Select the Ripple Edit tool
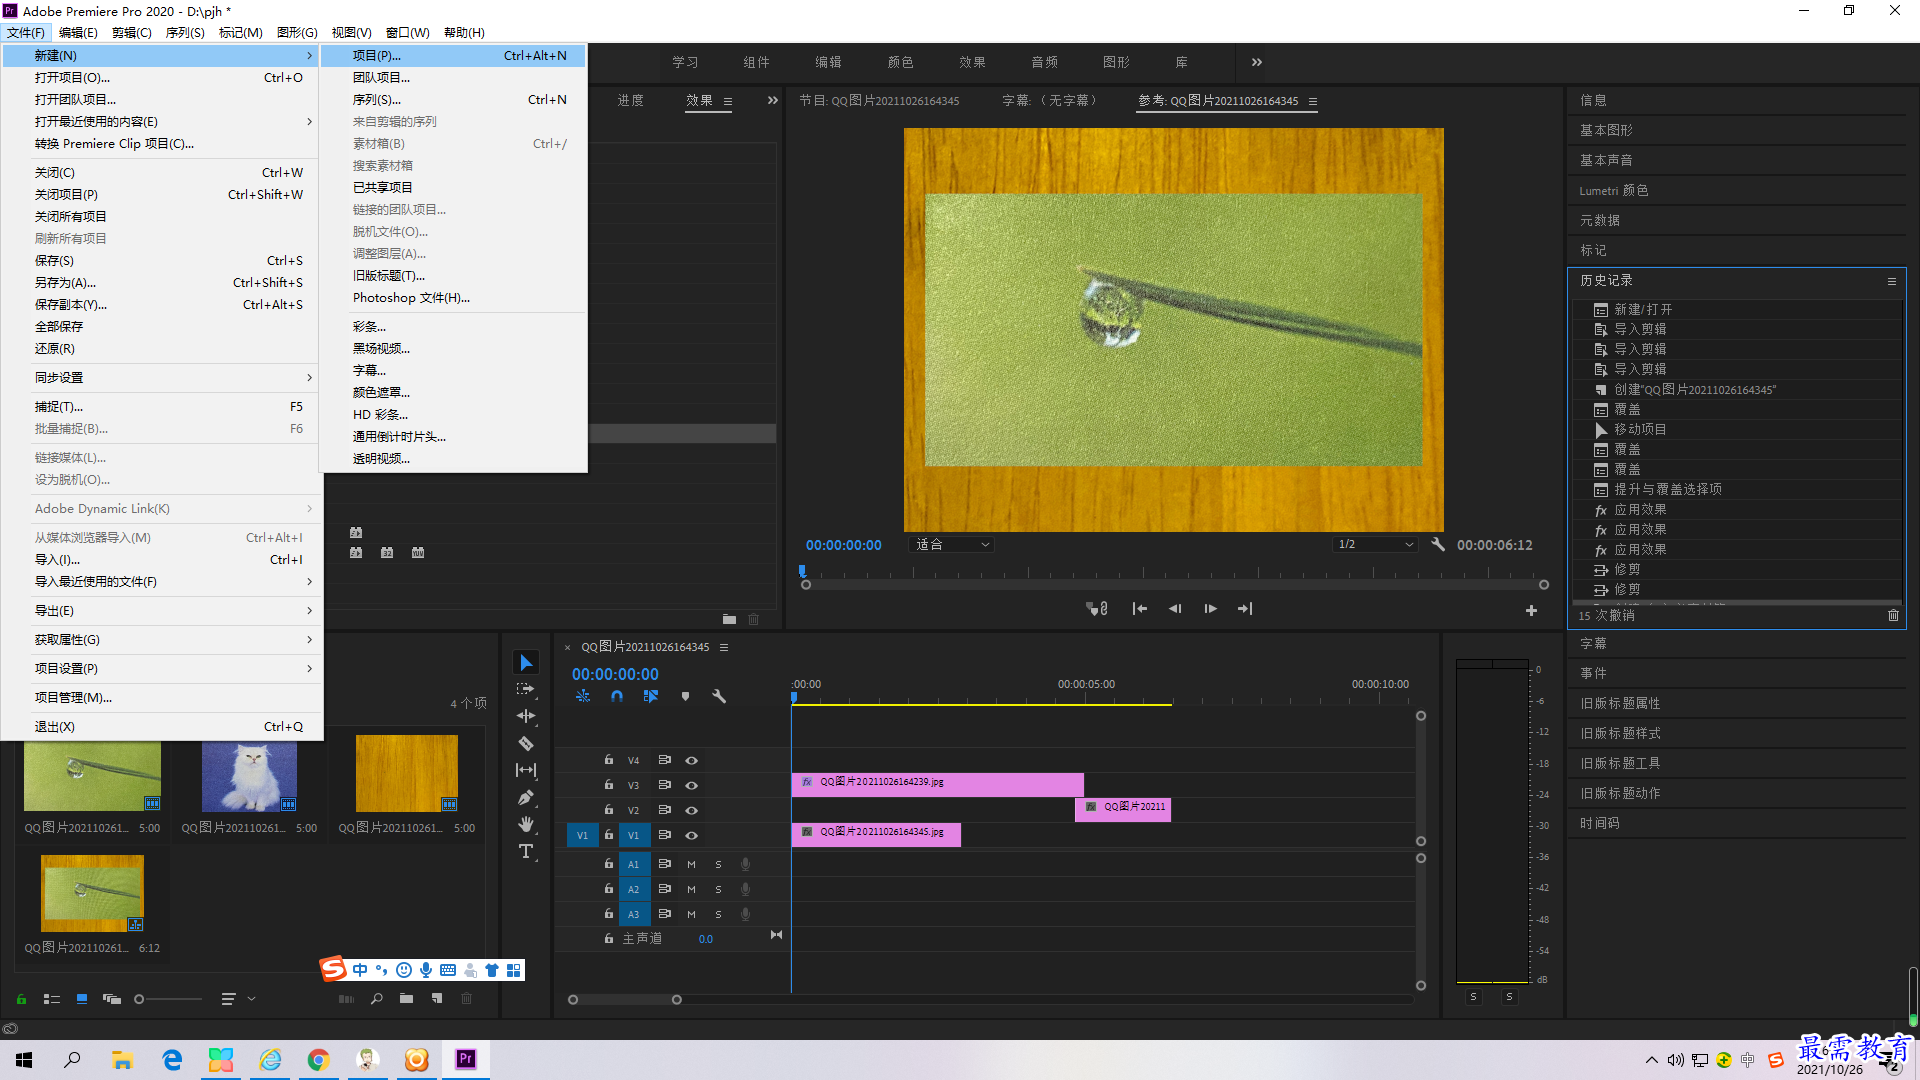Image resolution: width=1920 pixels, height=1080 pixels. click(526, 716)
